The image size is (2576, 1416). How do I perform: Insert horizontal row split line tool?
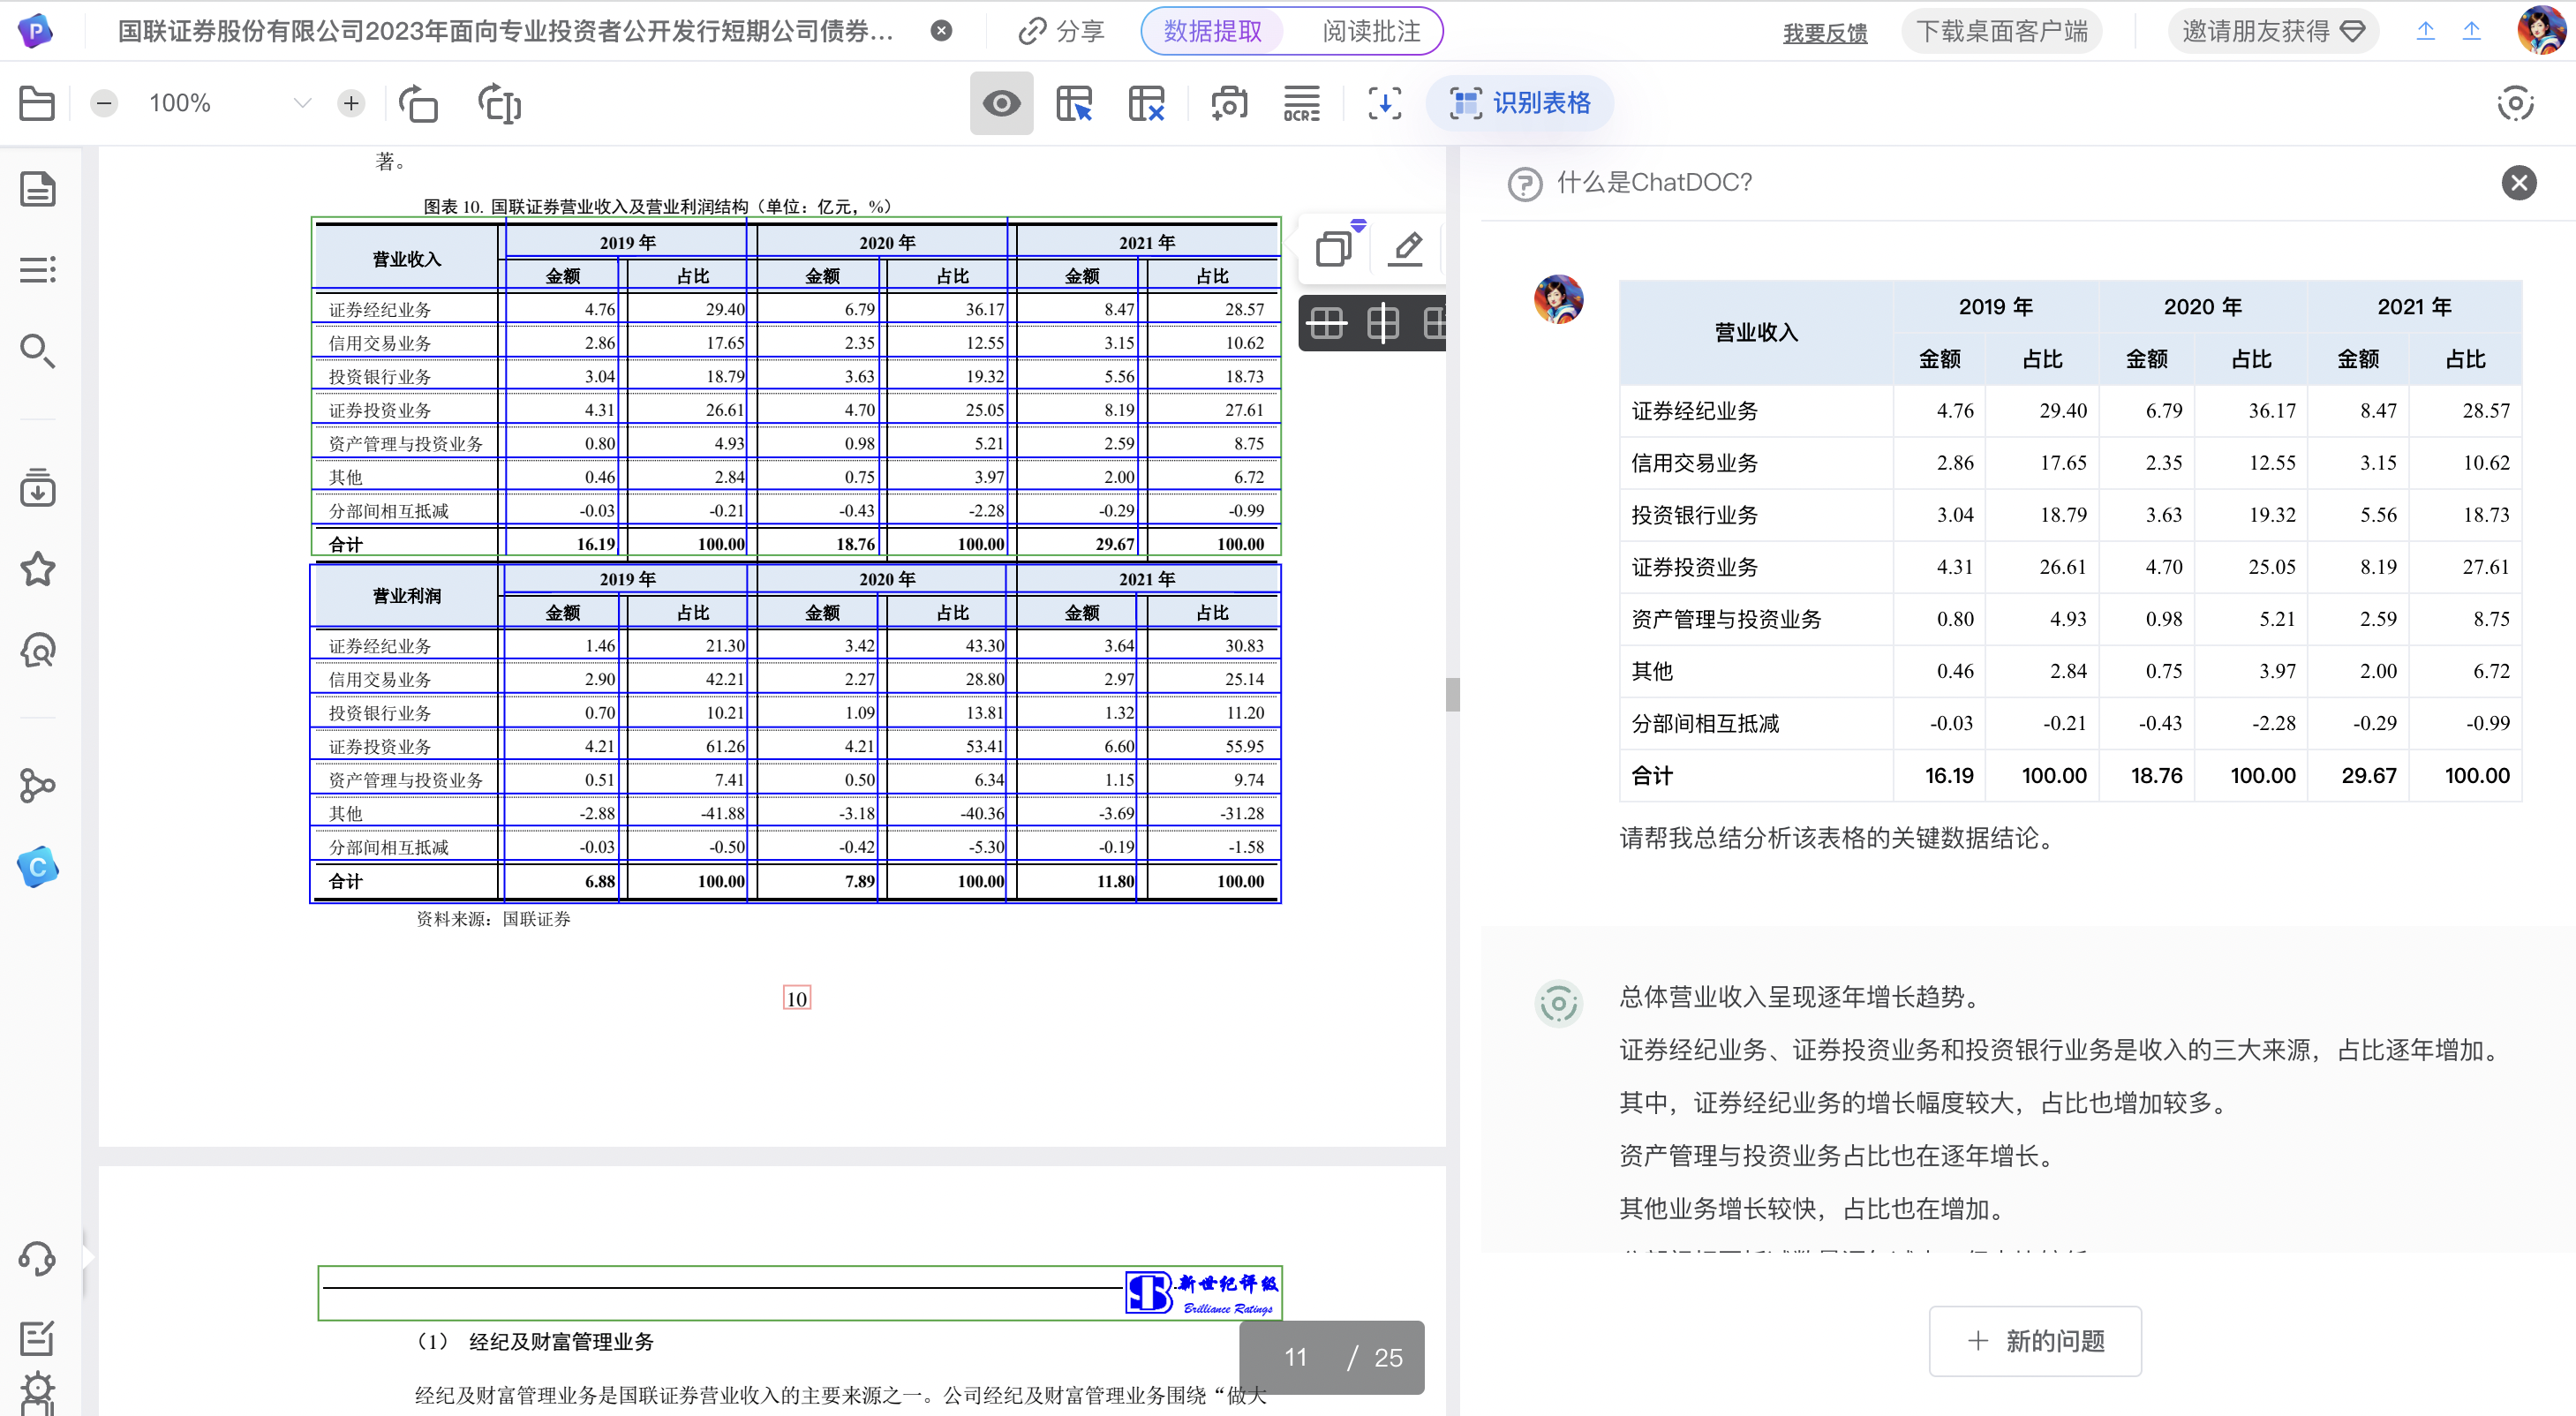1328,323
